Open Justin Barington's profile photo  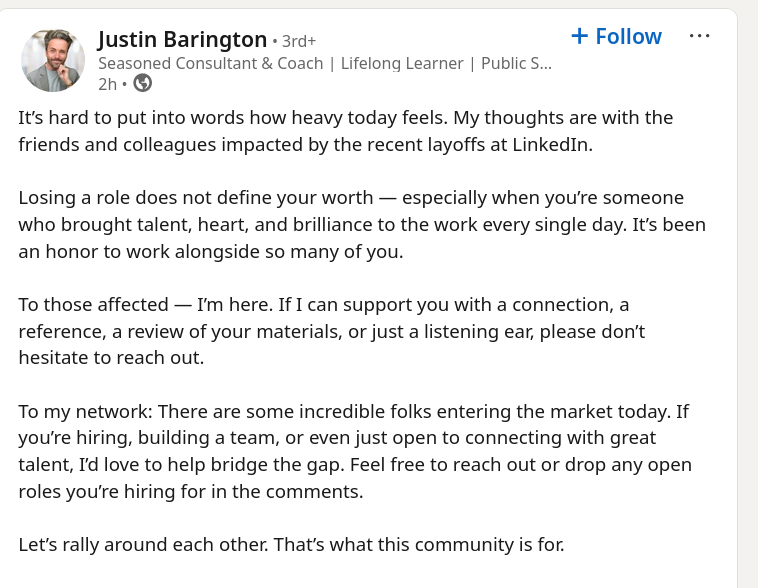(53, 60)
